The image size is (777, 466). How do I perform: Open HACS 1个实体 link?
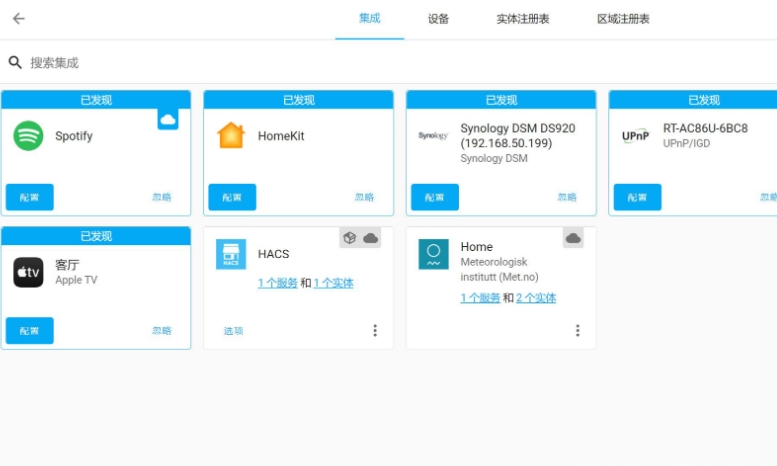tap(333, 283)
